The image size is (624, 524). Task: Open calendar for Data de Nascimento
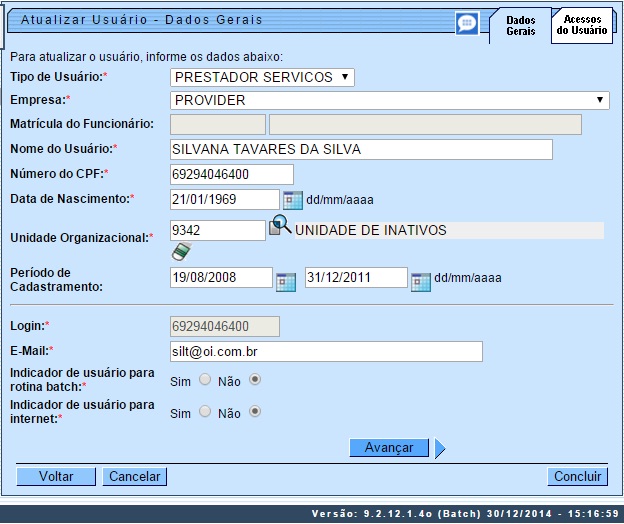(x=293, y=199)
